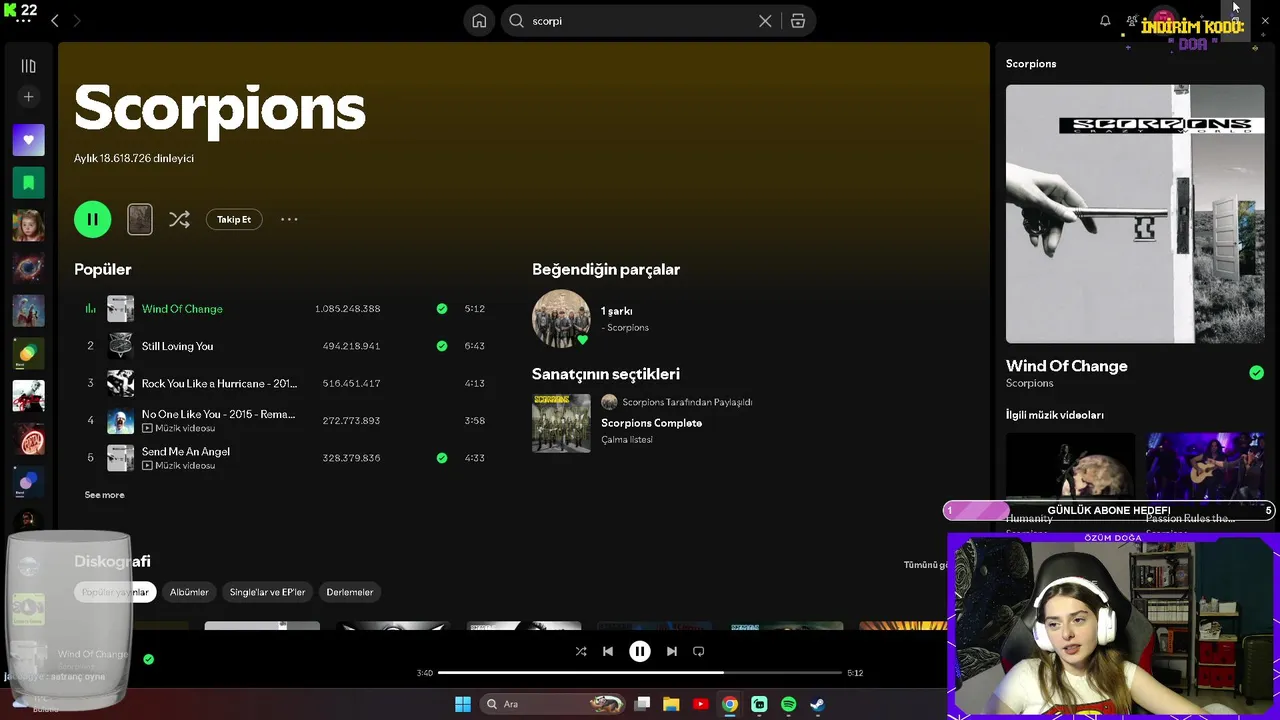Clear the search field with the X
Viewport: 1280px width, 720px height.
coord(765,21)
